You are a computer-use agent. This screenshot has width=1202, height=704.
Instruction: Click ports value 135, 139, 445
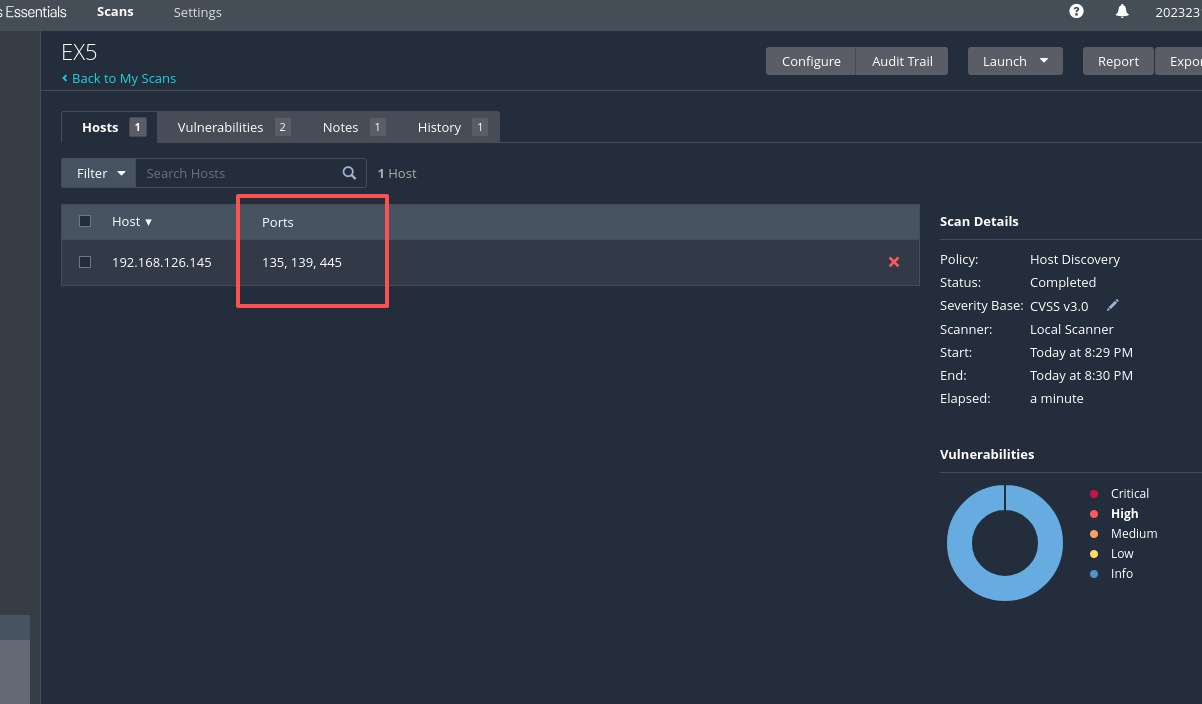click(302, 262)
